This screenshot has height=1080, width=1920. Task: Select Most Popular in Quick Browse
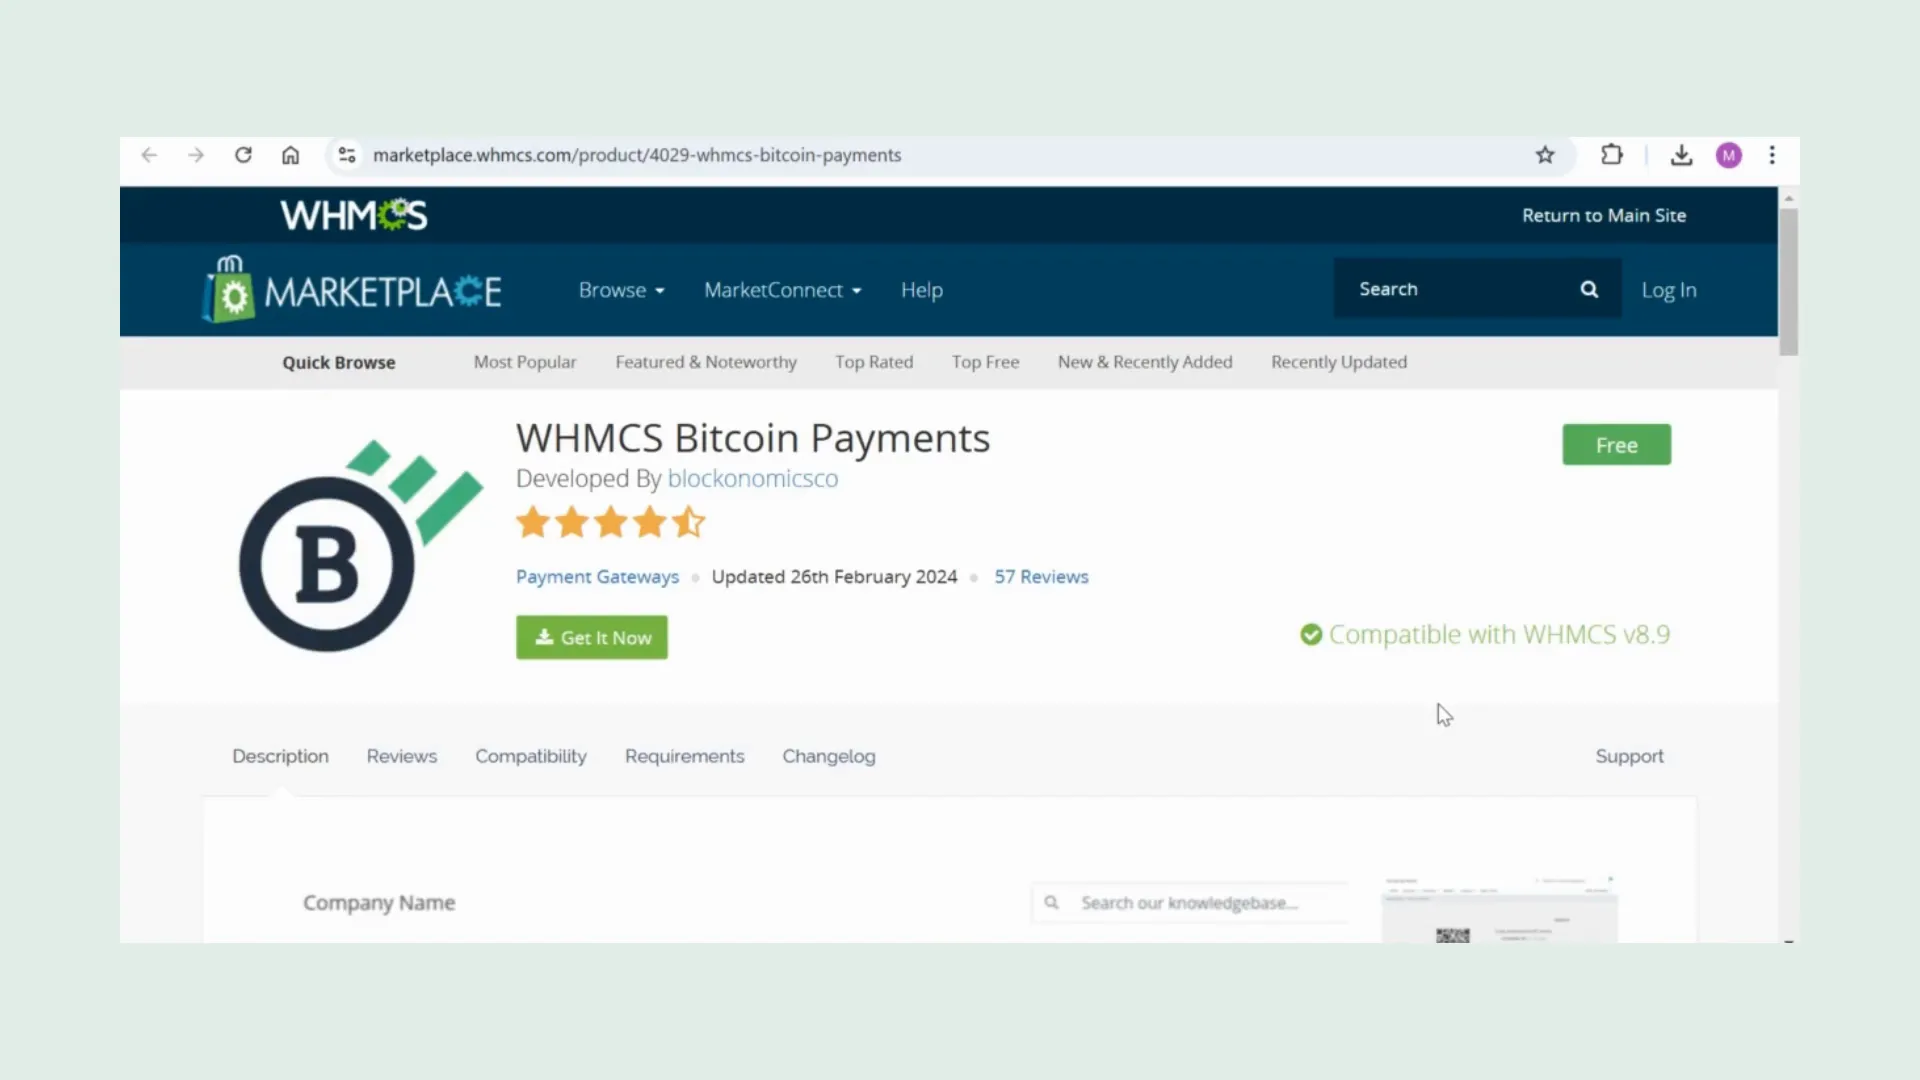[525, 362]
